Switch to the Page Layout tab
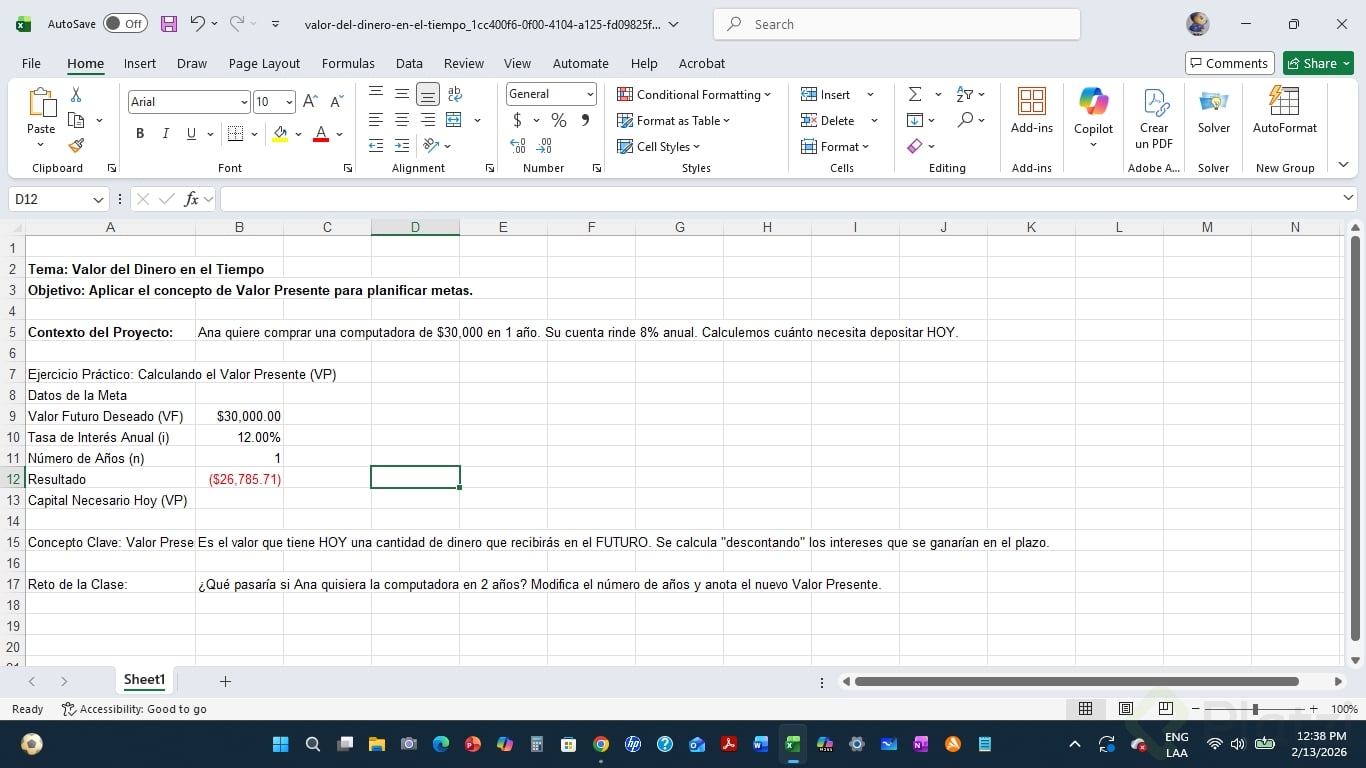Viewport: 1366px width, 768px height. click(264, 63)
